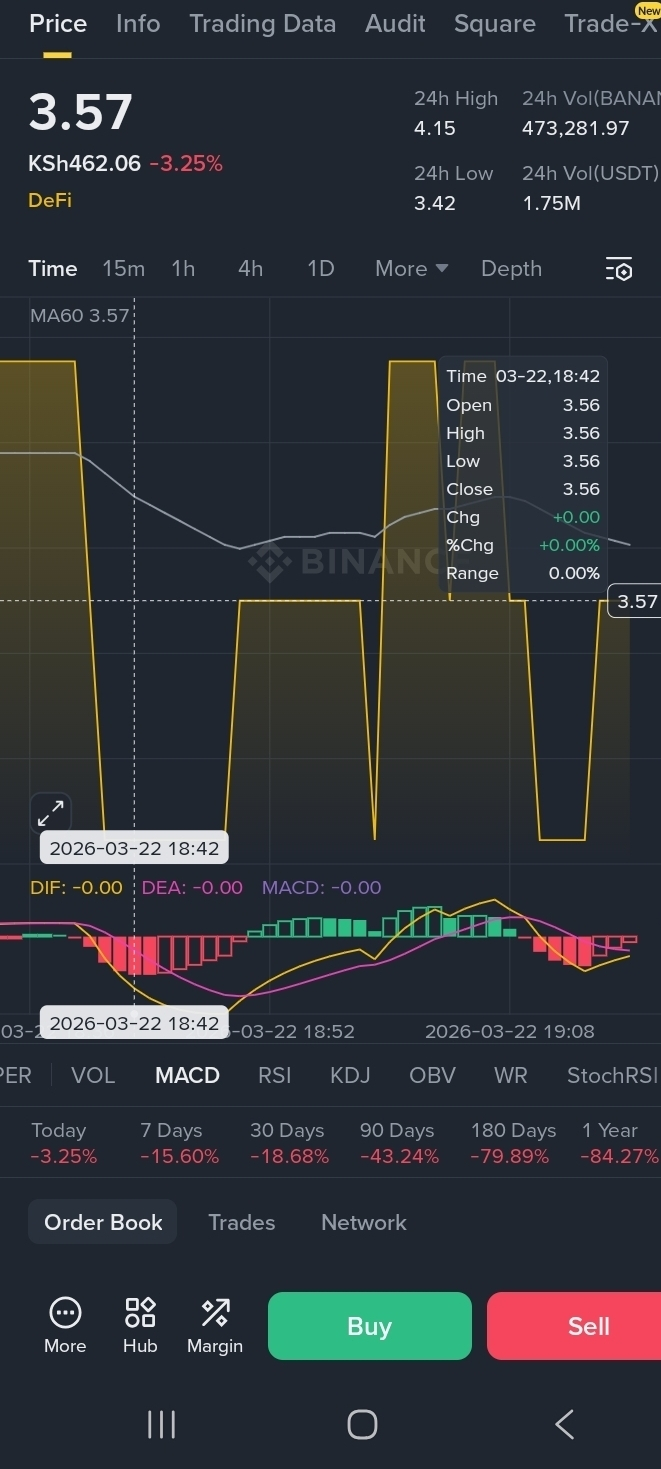Select the WR indicator
This screenshot has width=661, height=1469.
pos(511,1076)
